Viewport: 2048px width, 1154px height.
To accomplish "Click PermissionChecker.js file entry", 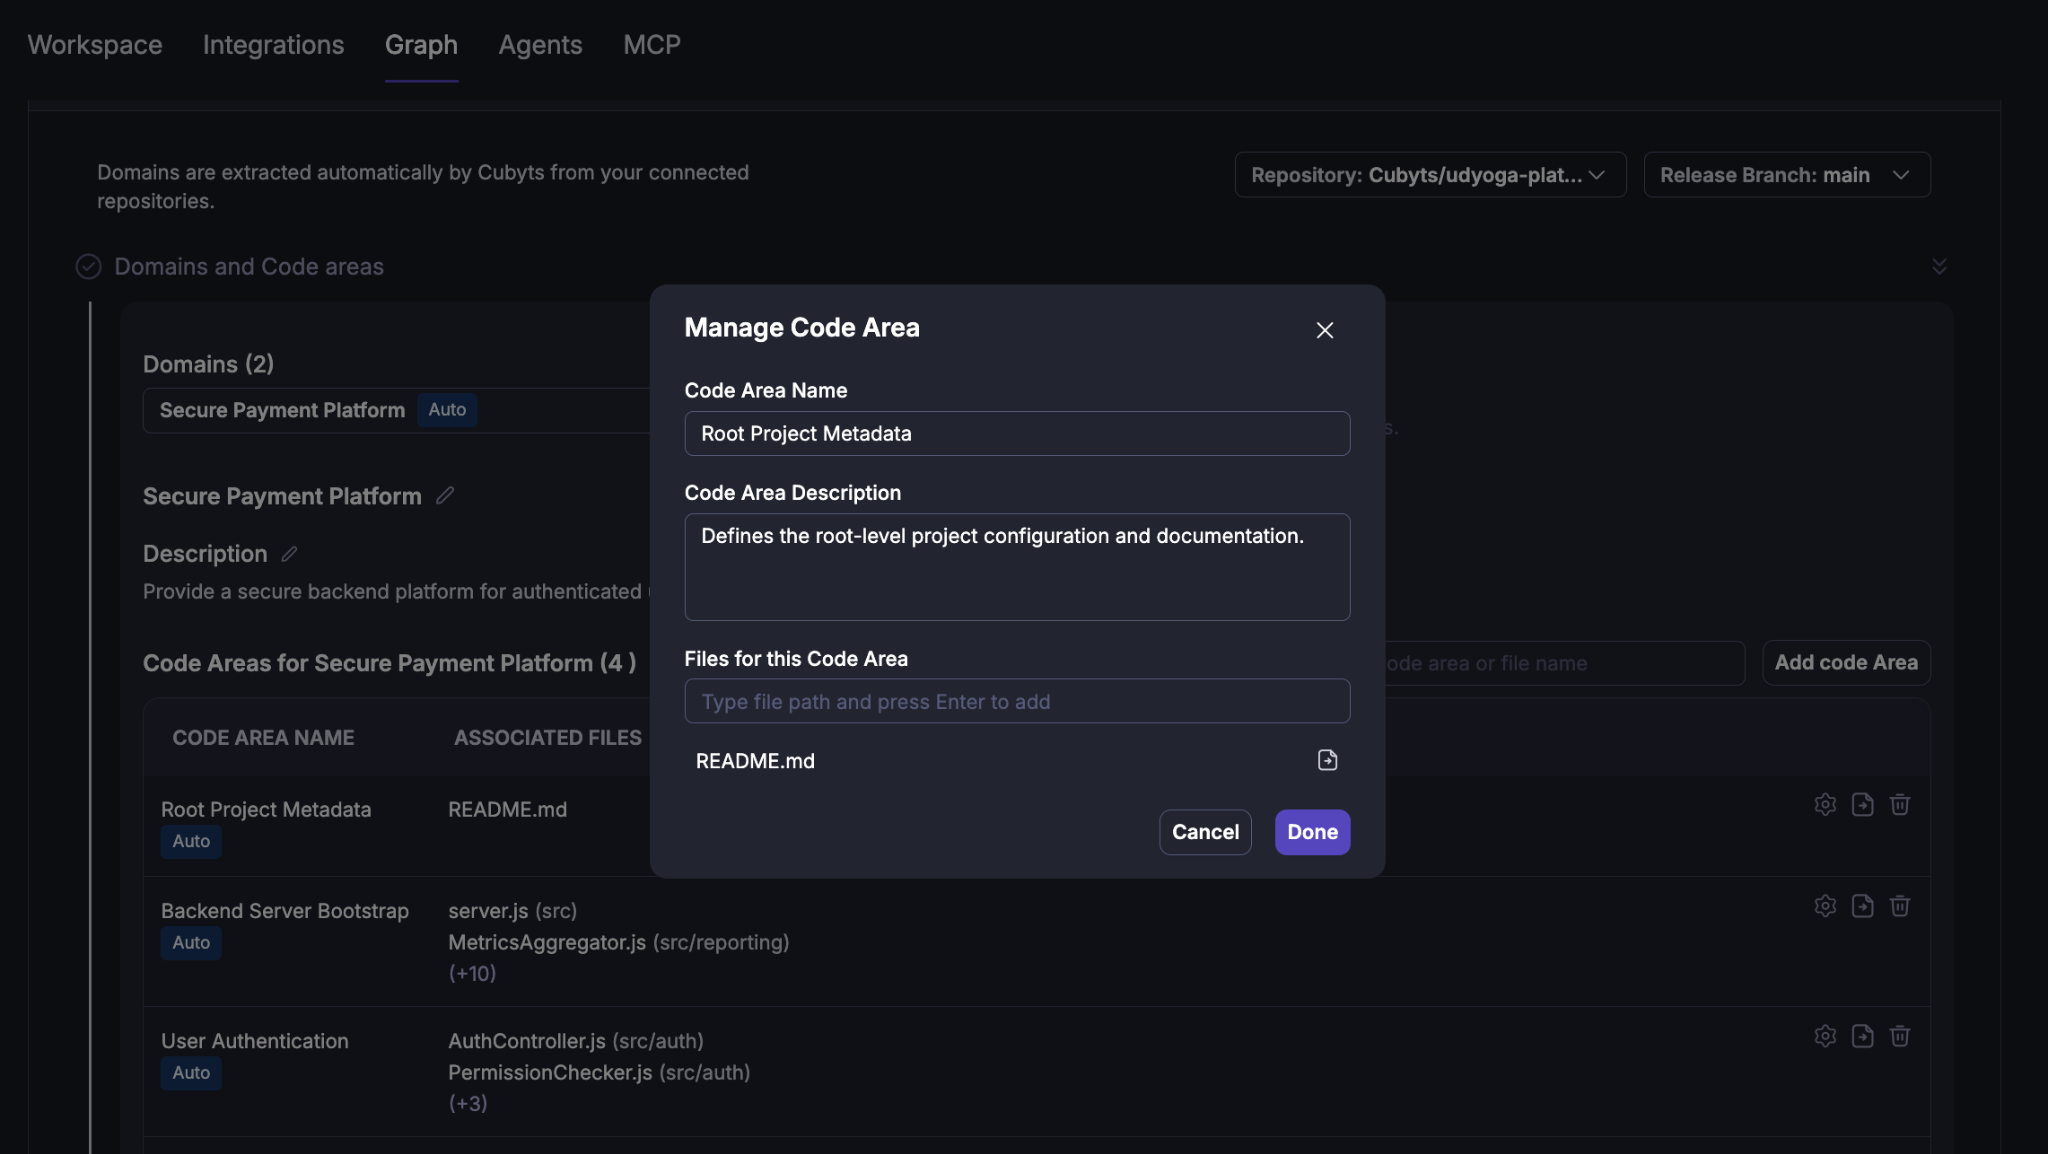I will pyautogui.click(x=599, y=1072).
